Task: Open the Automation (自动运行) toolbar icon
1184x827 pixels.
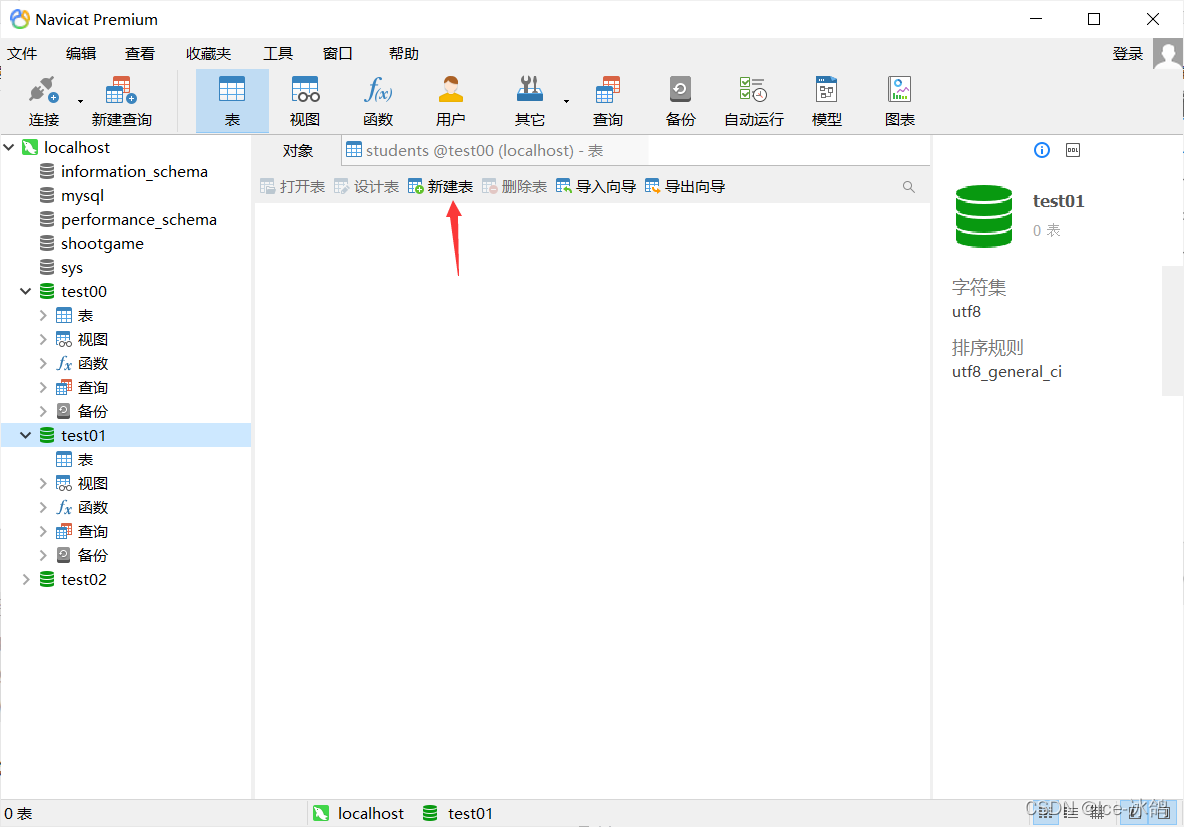Action: pyautogui.click(x=753, y=90)
